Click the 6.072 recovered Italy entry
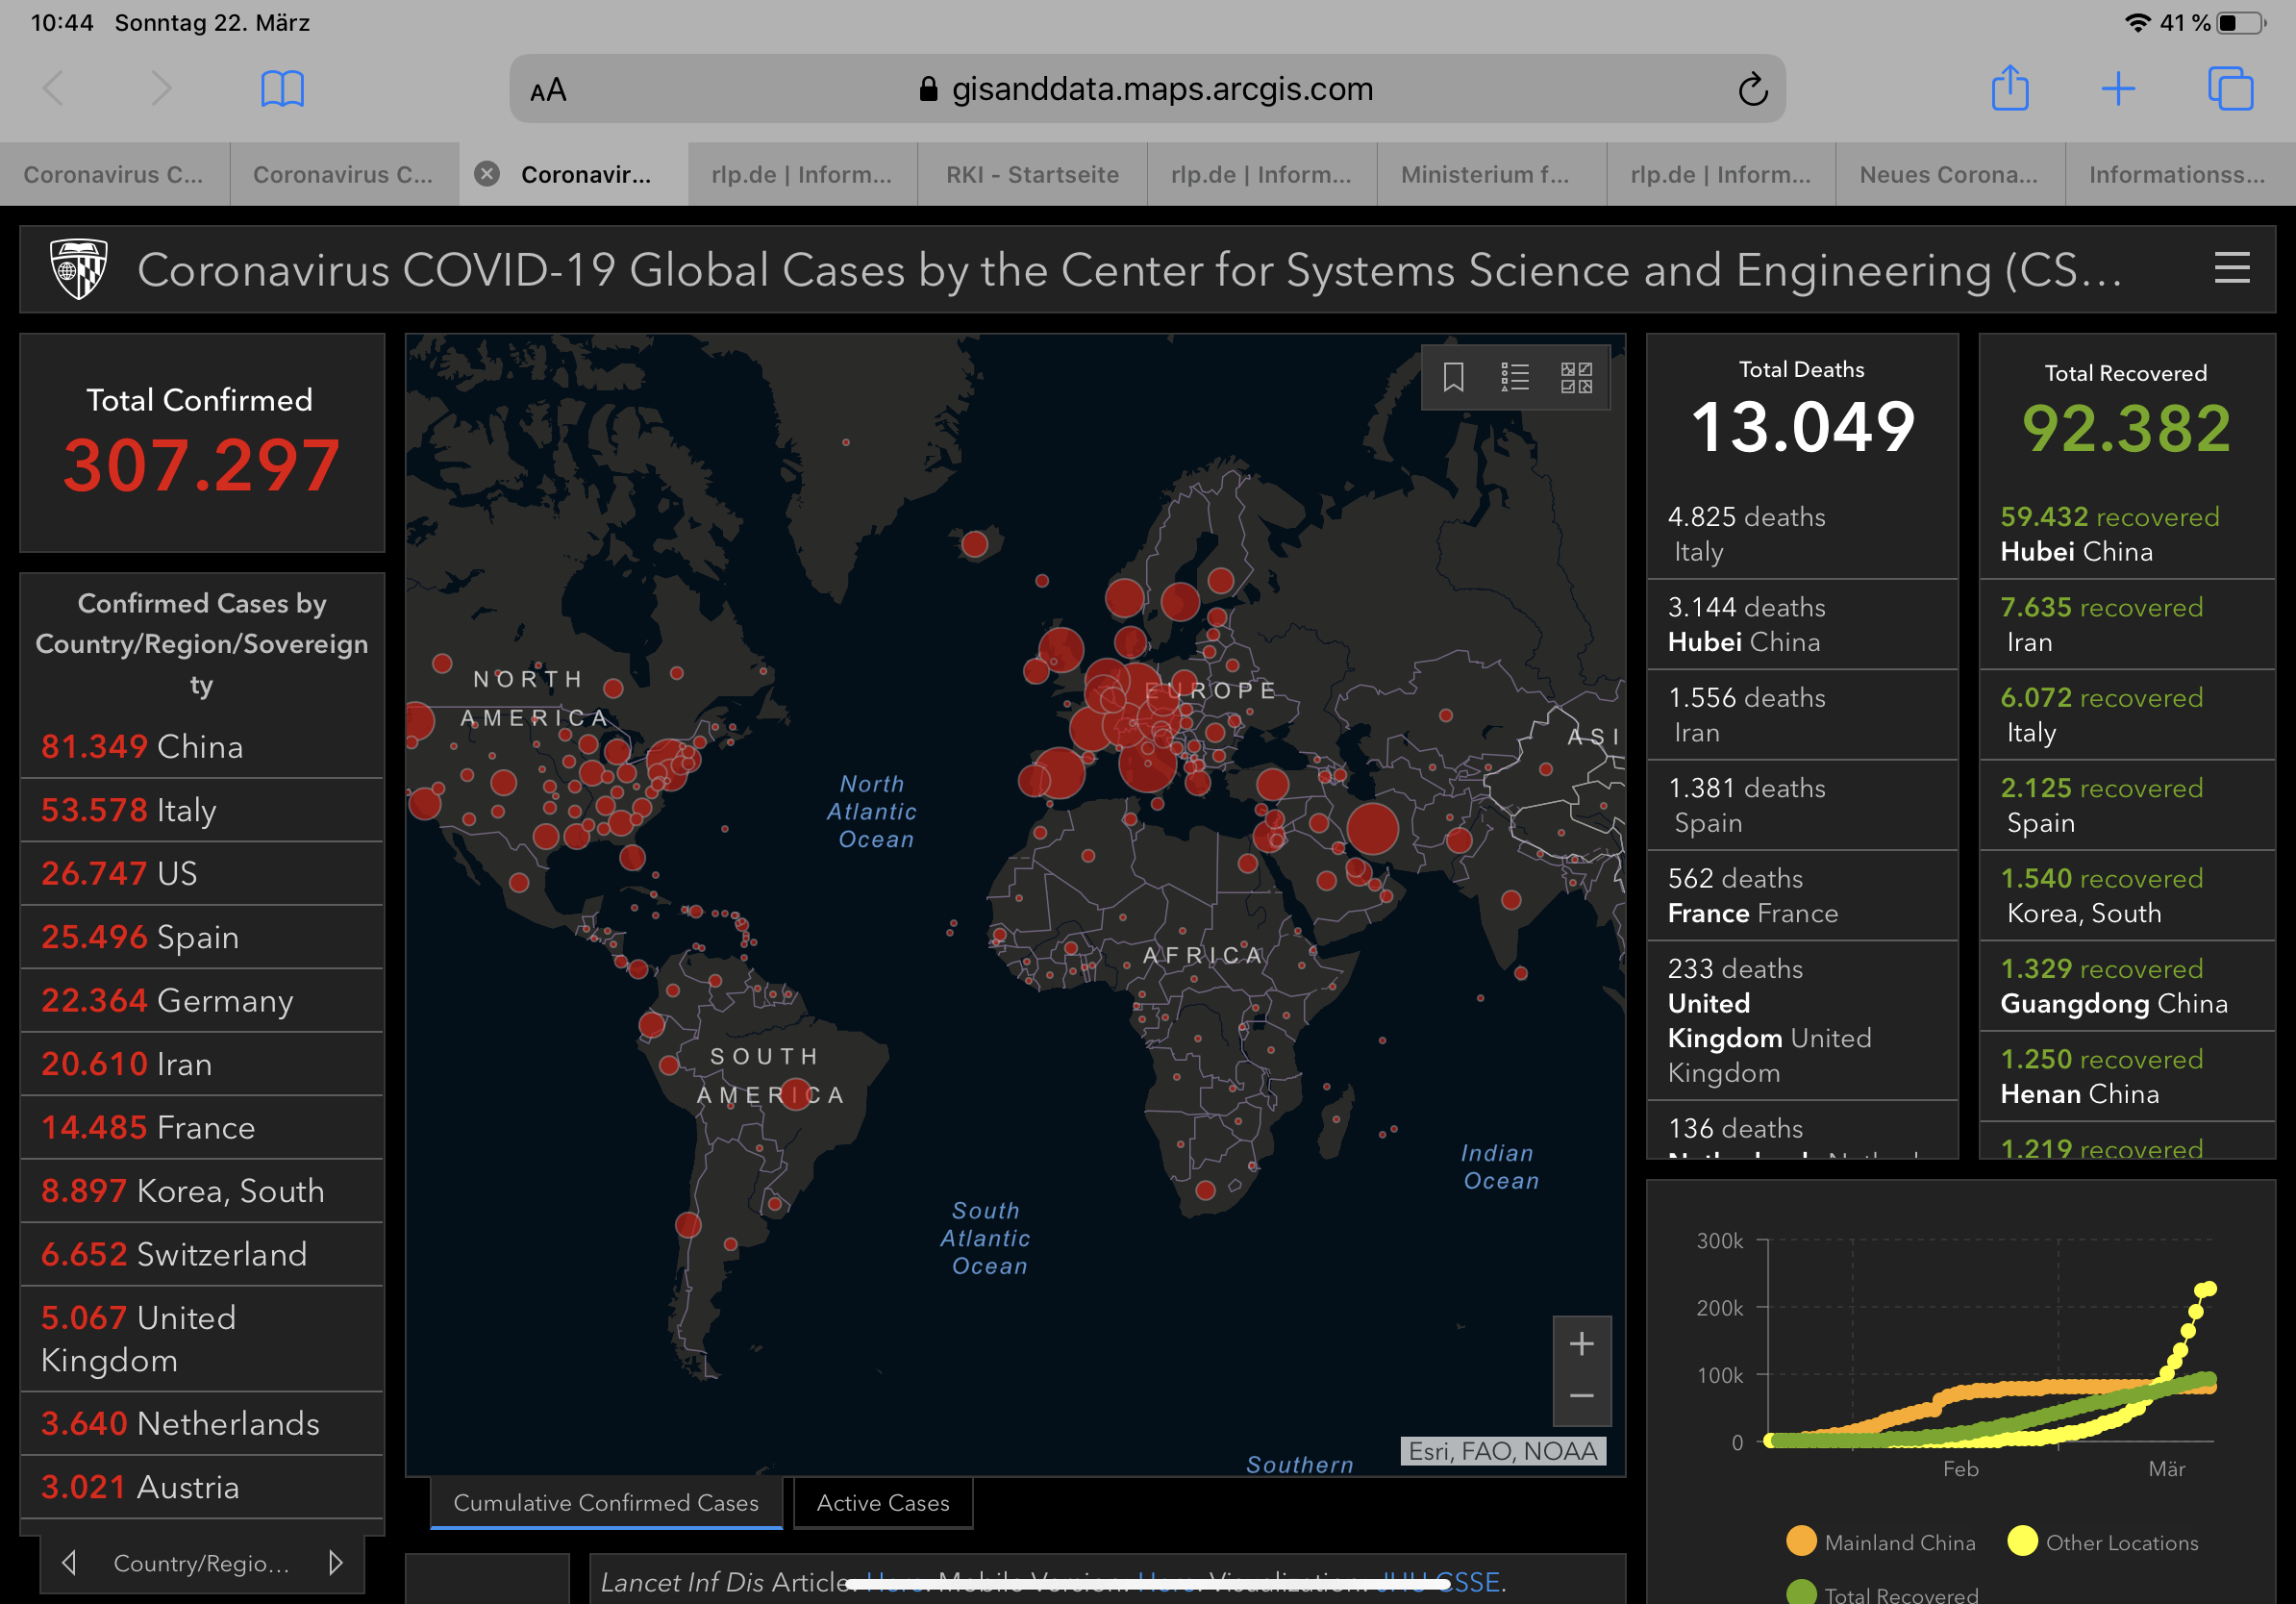 click(x=2127, y=715)
